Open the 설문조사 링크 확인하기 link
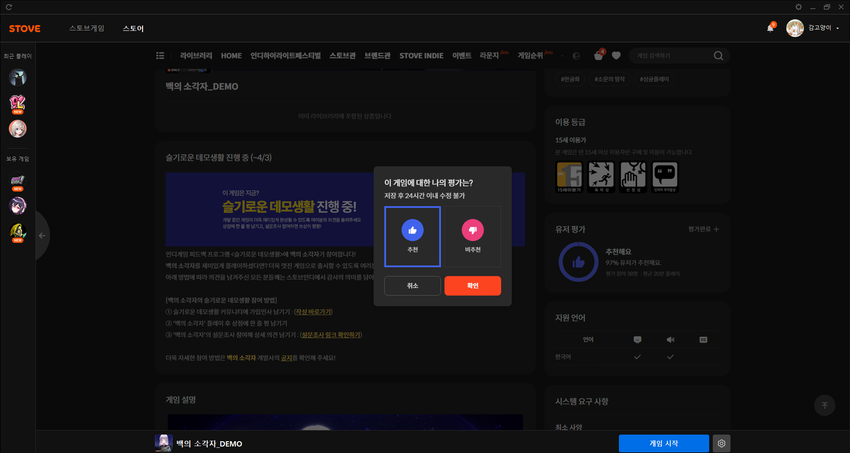 coord(331,335)
